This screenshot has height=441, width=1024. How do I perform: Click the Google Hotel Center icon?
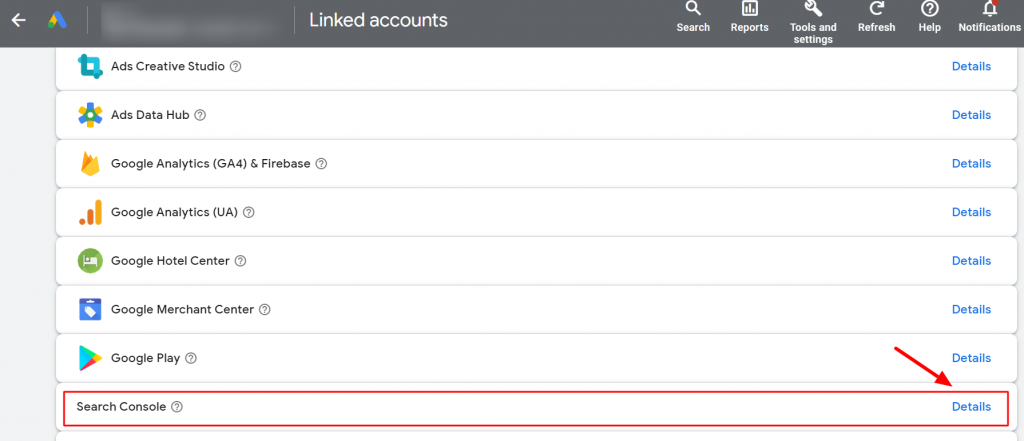90,261
